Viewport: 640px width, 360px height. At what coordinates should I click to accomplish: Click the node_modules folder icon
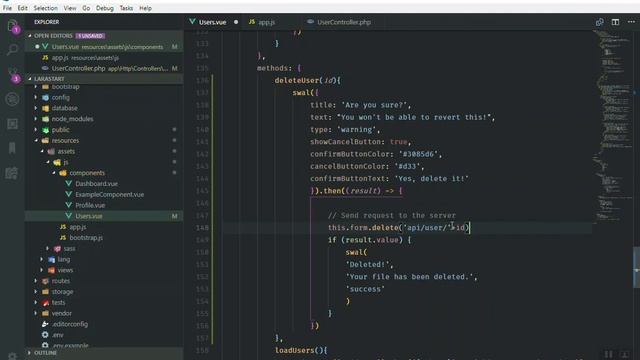click(x=46, y=119)
